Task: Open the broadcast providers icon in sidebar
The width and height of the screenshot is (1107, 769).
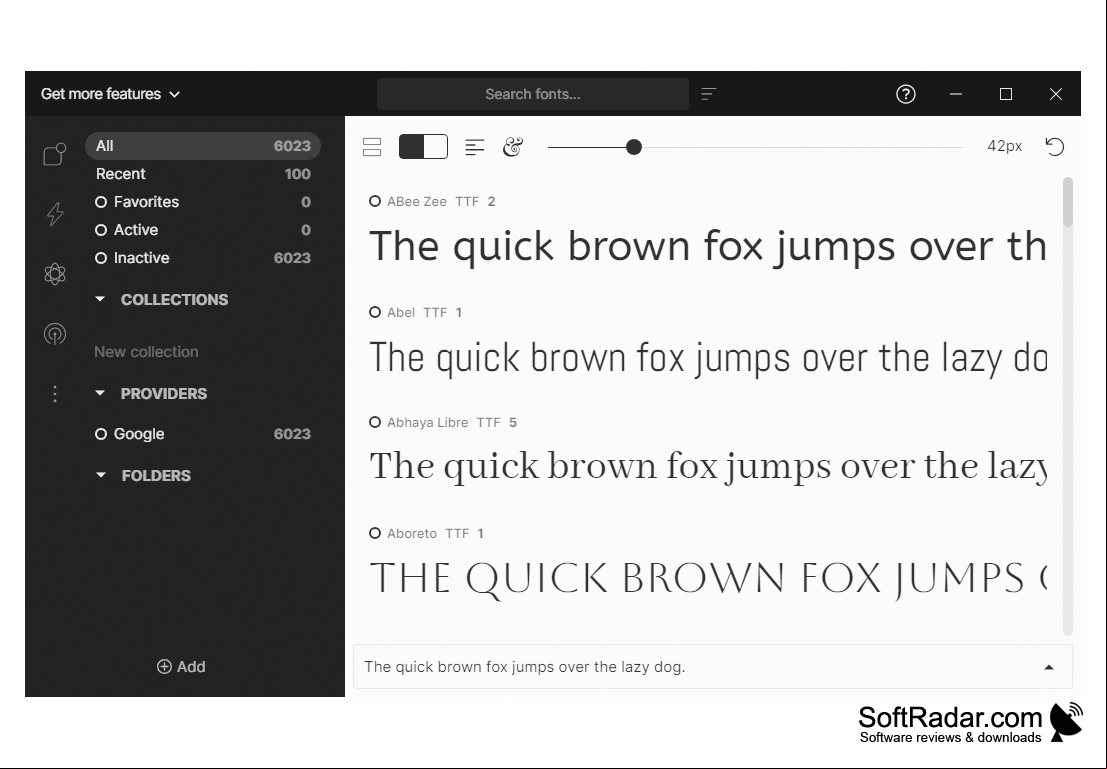Action: pyautogui.click(x=55, y=333)
